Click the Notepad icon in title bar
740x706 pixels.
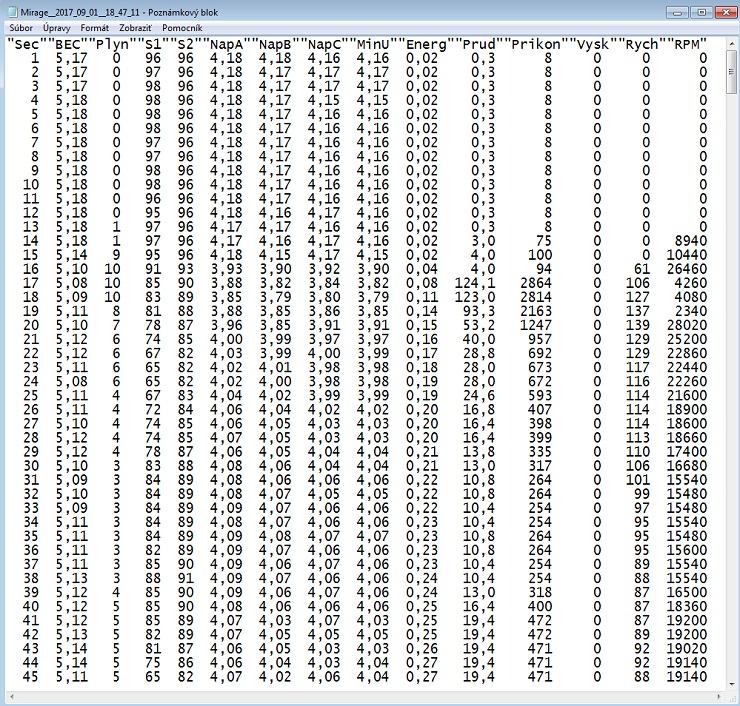[13, 12]
